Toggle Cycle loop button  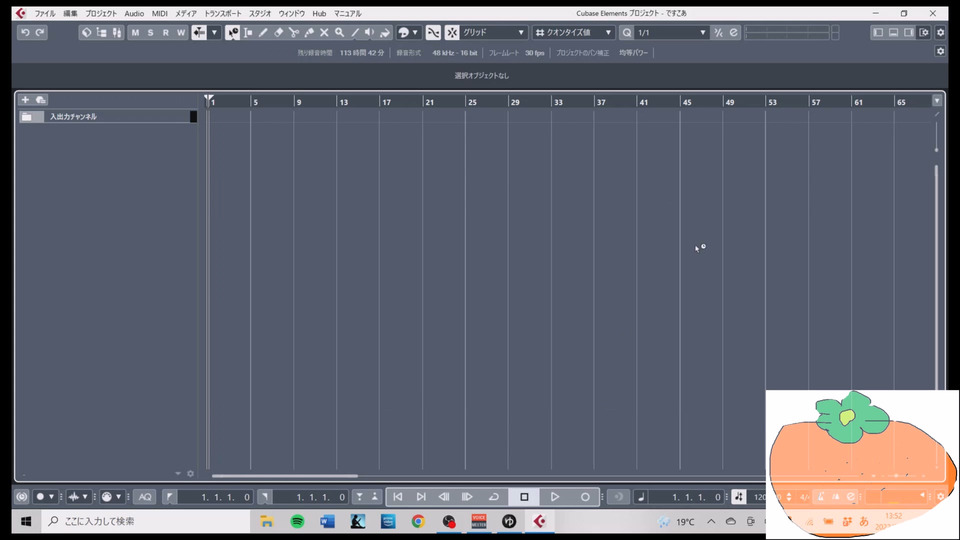click(x=493, y=497)
